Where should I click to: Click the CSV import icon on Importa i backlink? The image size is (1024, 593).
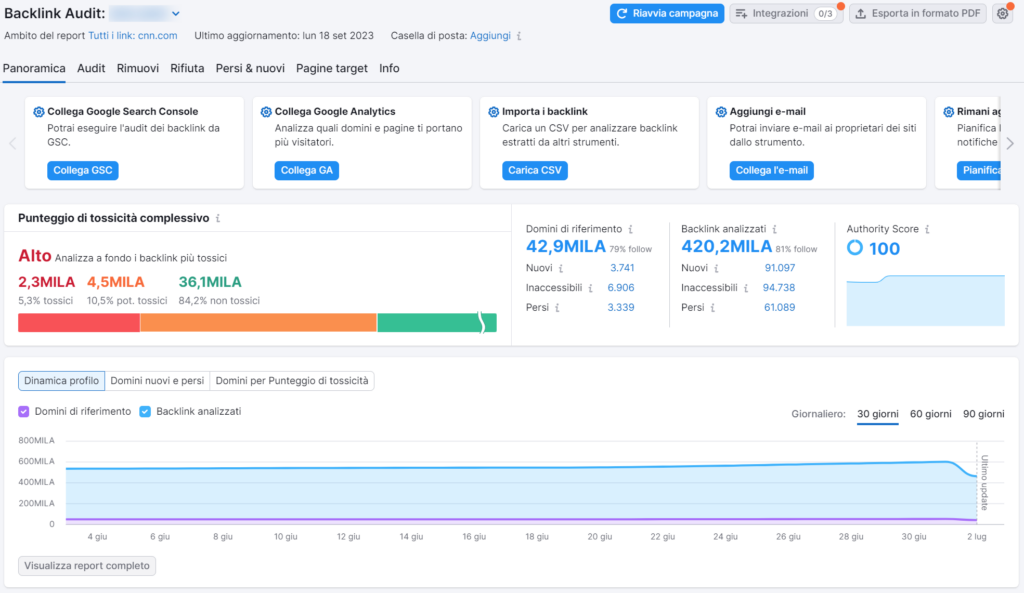pos(493,111)
